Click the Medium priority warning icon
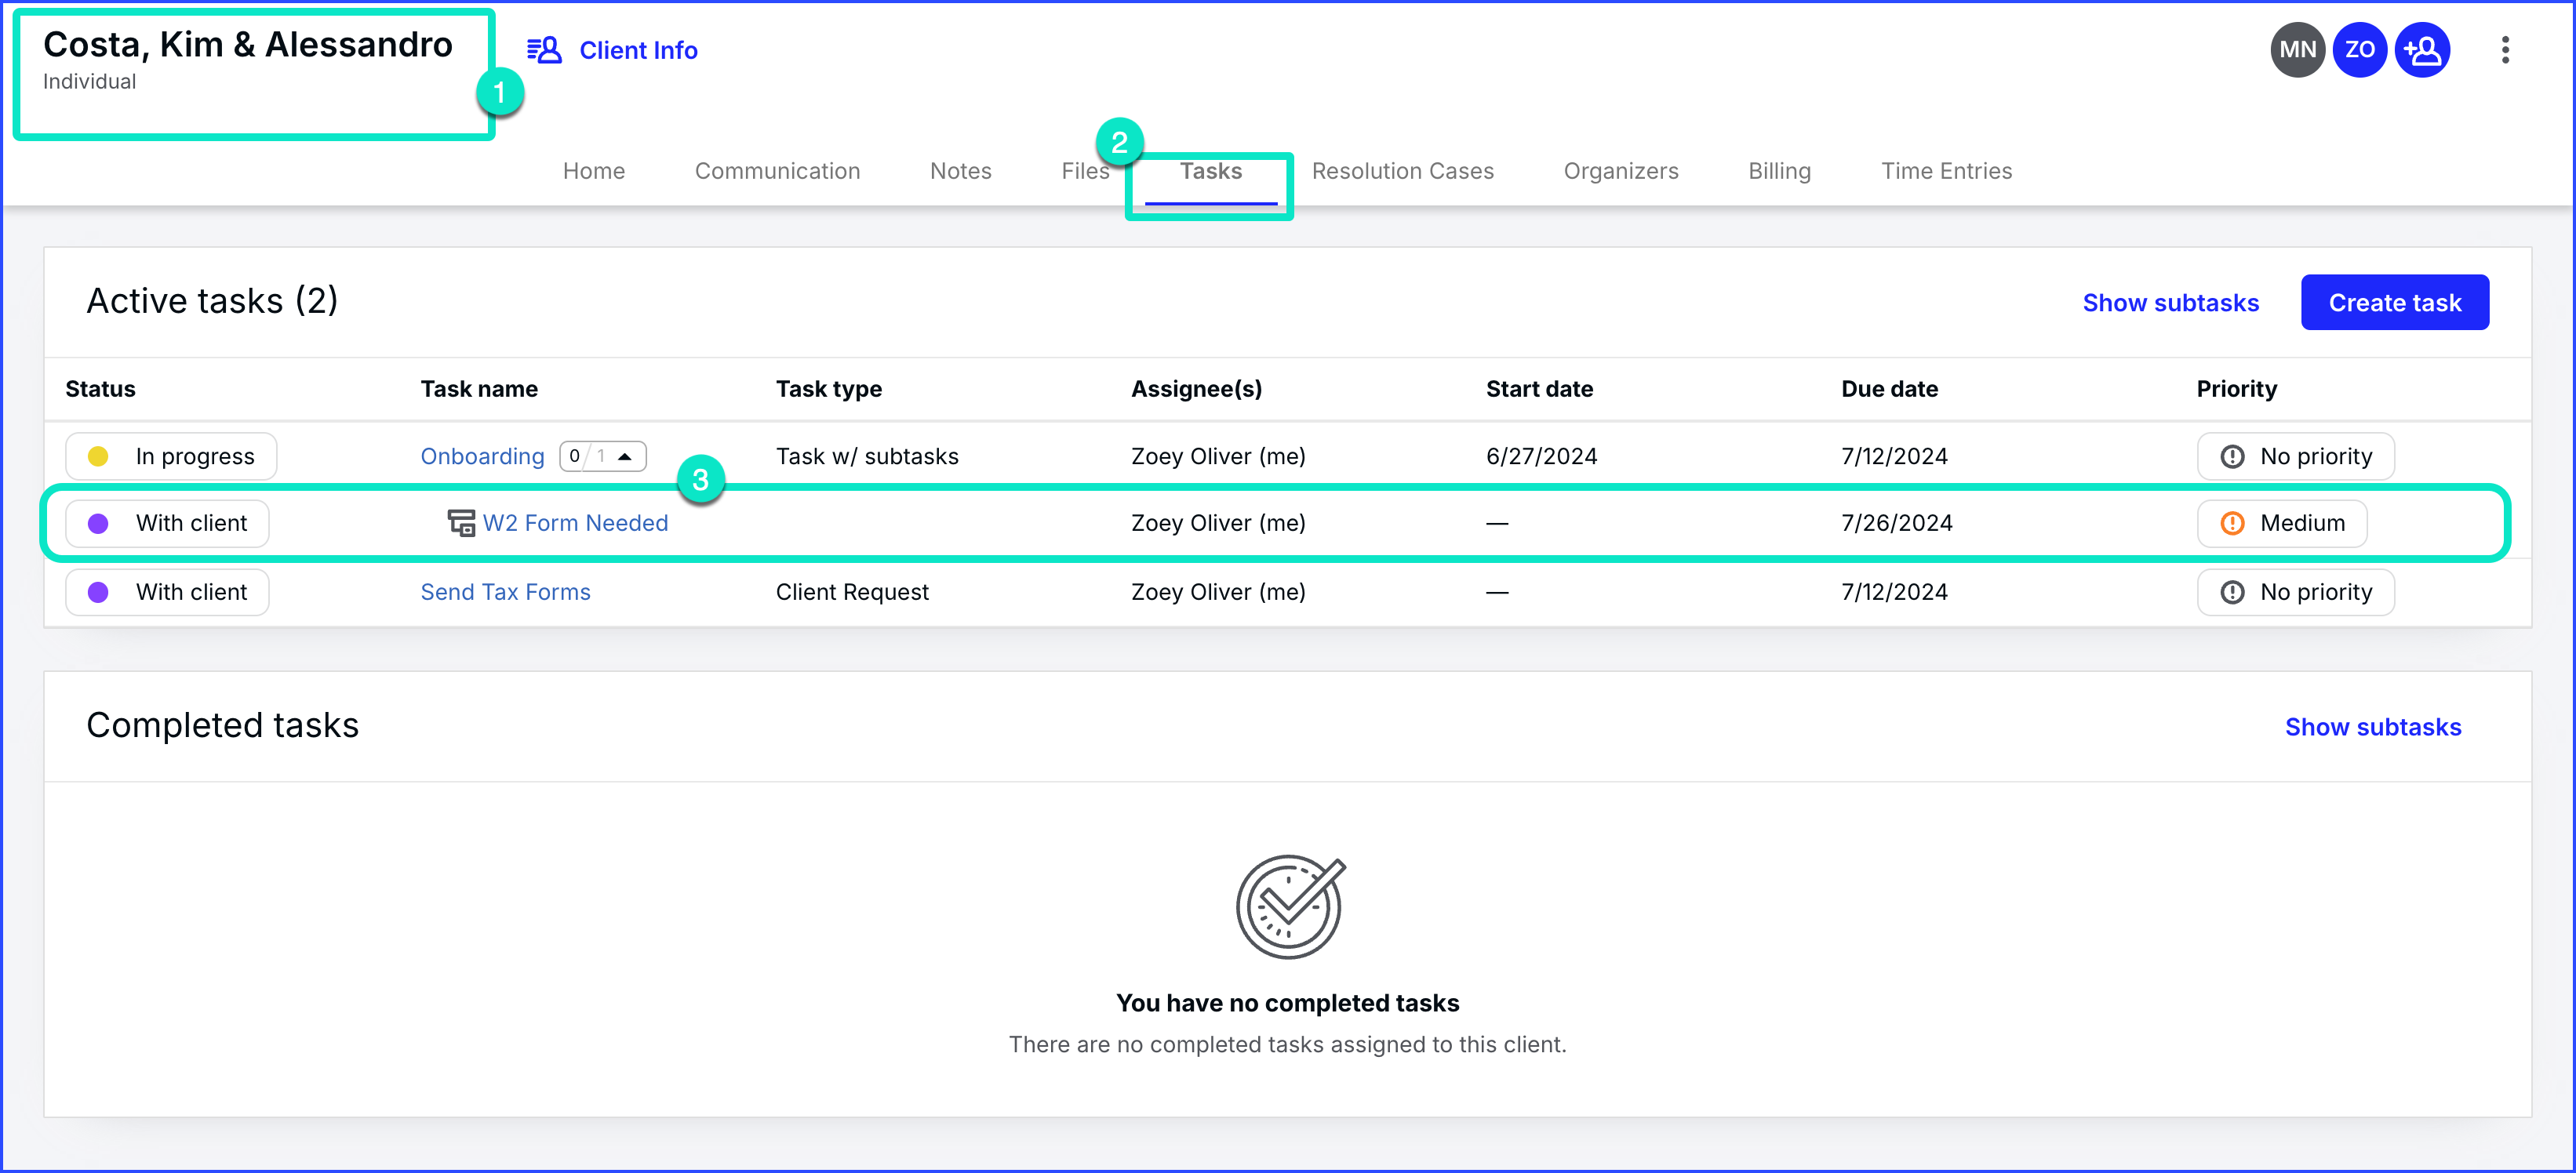Image resolution: width=2576 pixels, height=1173 pixels. pos(2233,522)
